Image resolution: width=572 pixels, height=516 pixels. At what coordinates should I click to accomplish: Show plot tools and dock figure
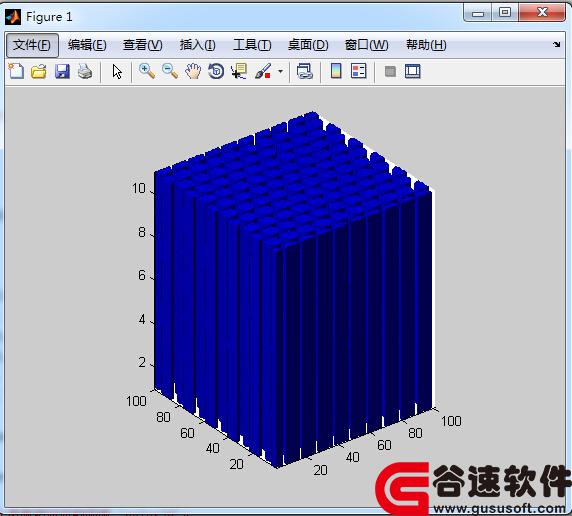coord(413,71)
